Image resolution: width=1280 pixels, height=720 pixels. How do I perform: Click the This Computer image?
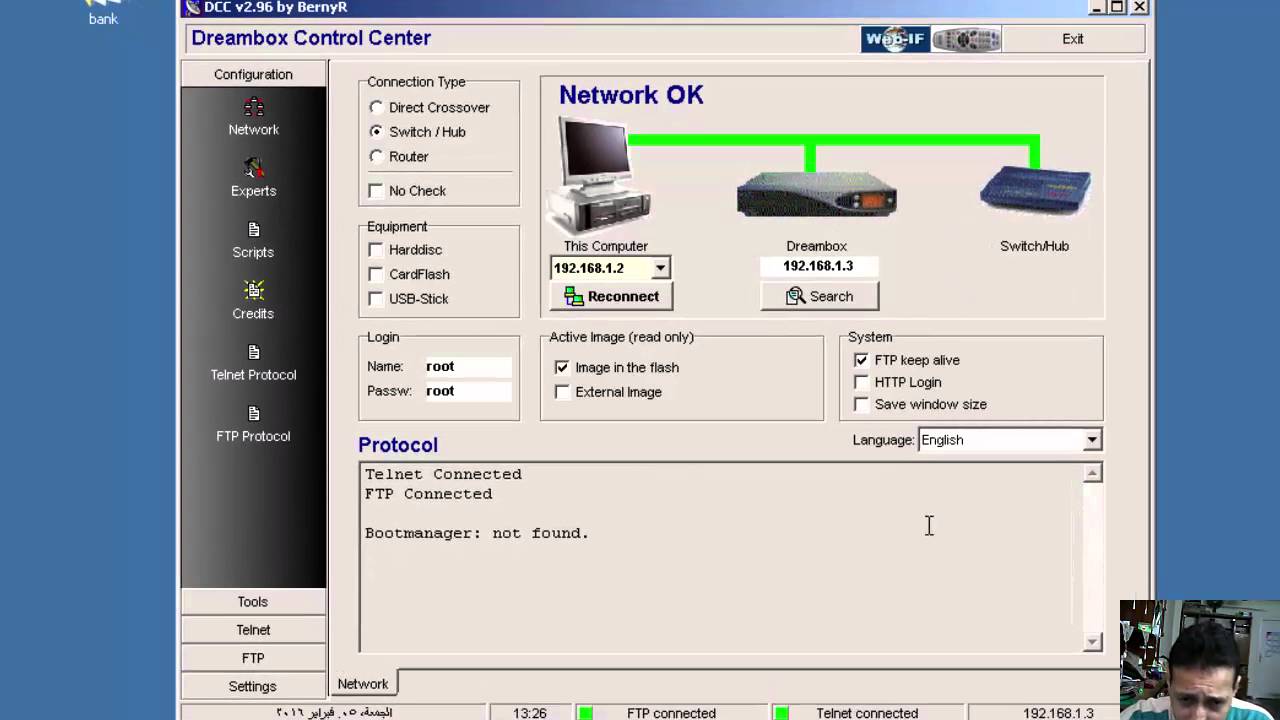click(600, 175)
